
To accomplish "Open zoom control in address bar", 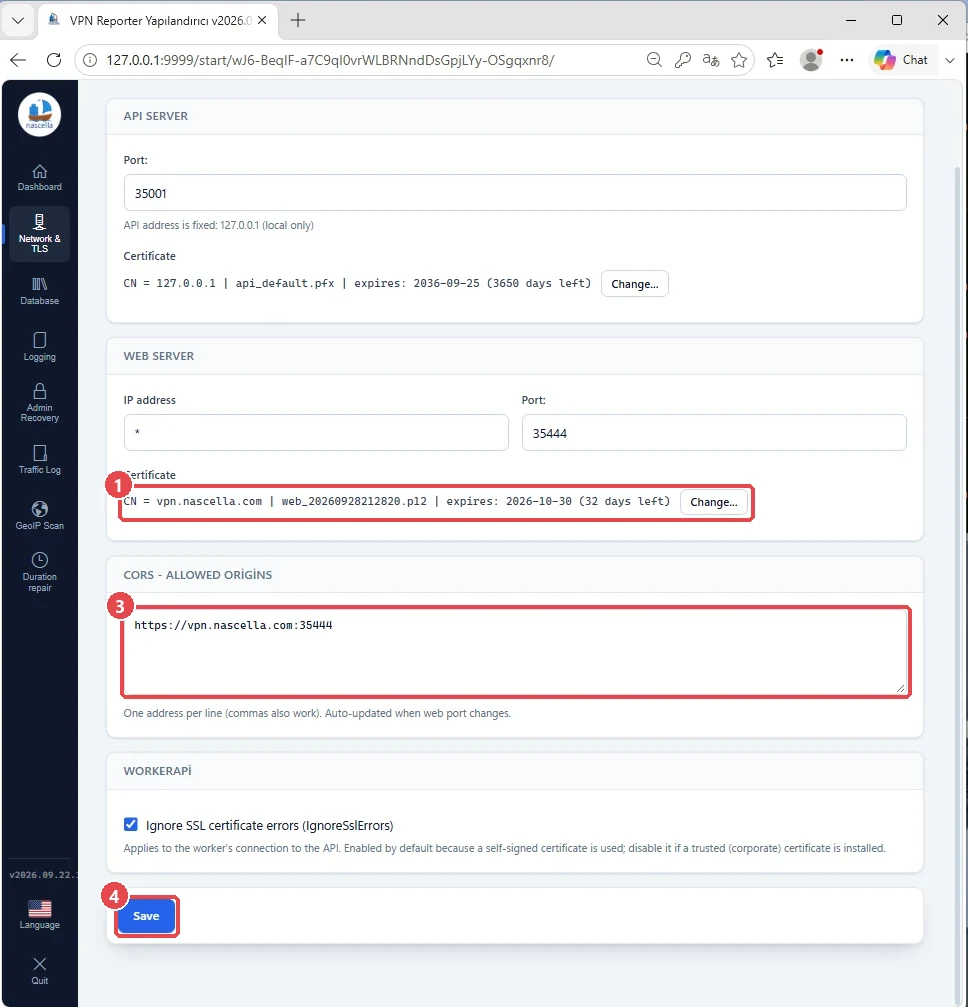I will tap(654, 60).
